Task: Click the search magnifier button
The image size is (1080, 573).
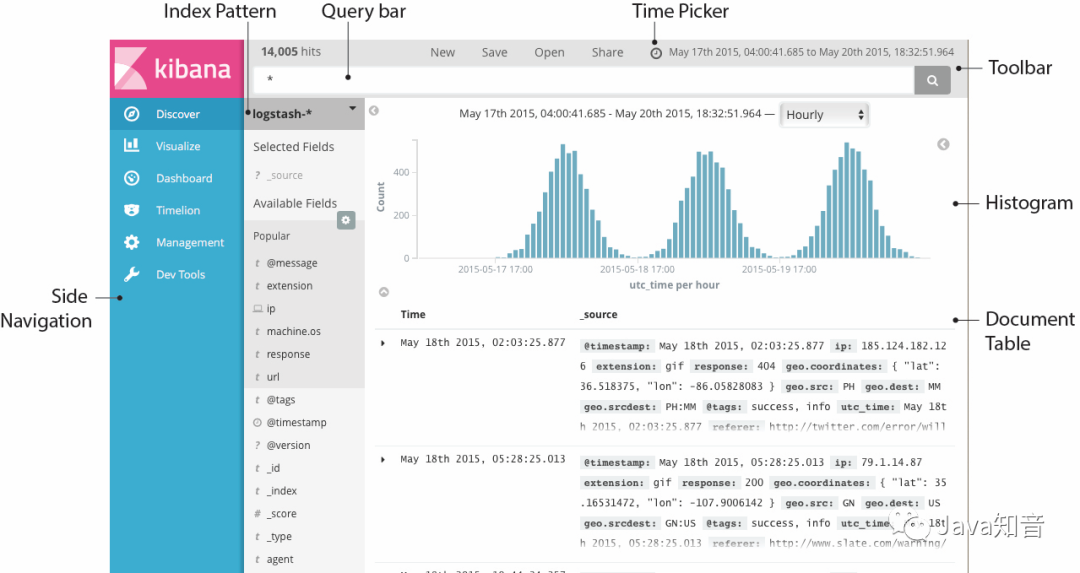Action: [933, 81]
